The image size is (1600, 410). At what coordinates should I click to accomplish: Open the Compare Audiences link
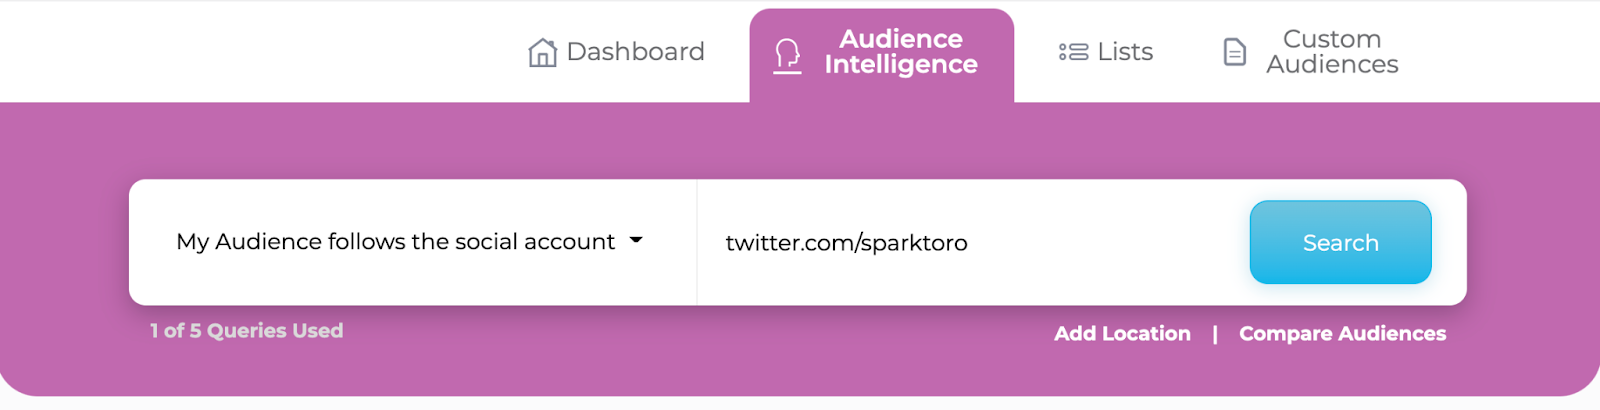coord(1342,334)
